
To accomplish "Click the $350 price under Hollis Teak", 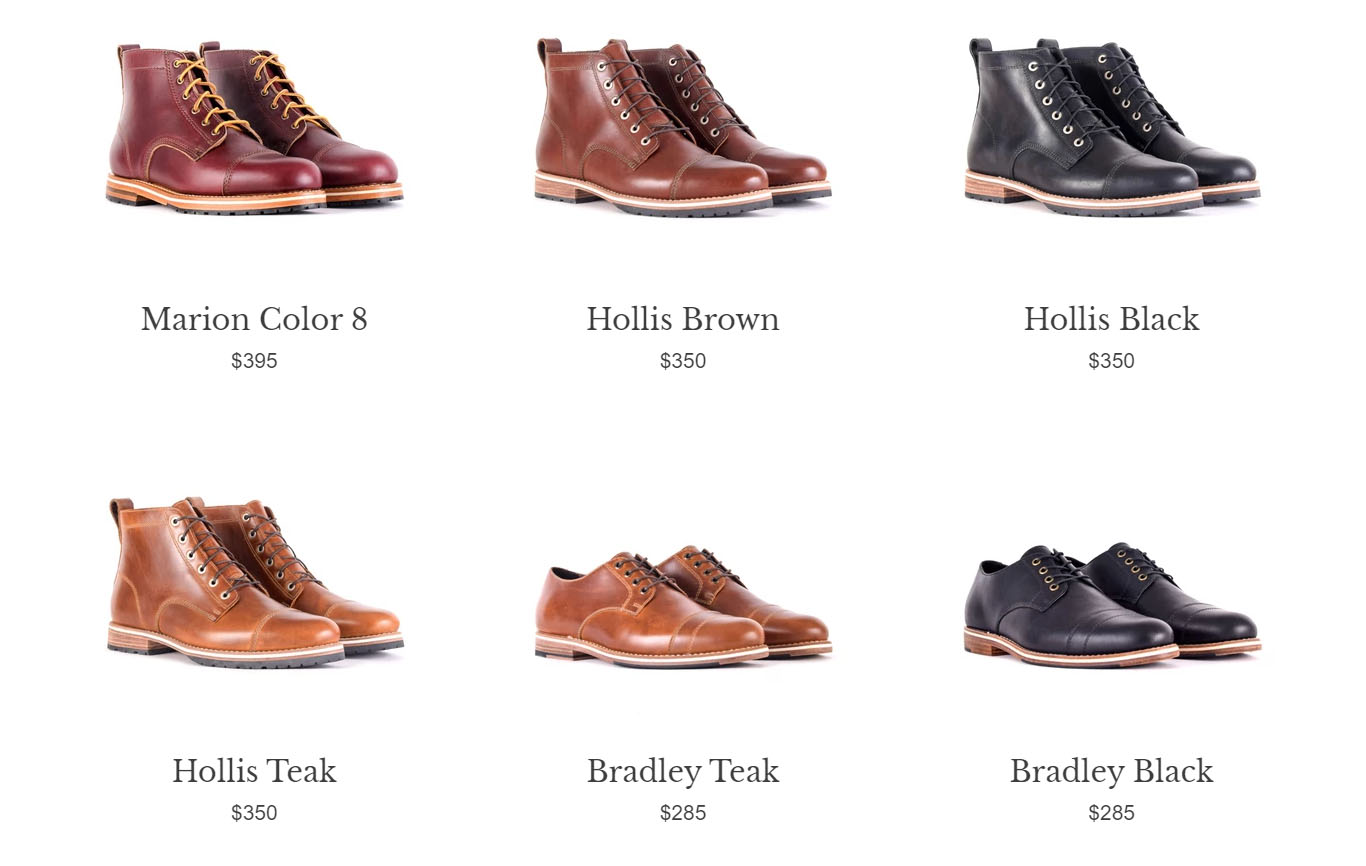I will [254, 813].
